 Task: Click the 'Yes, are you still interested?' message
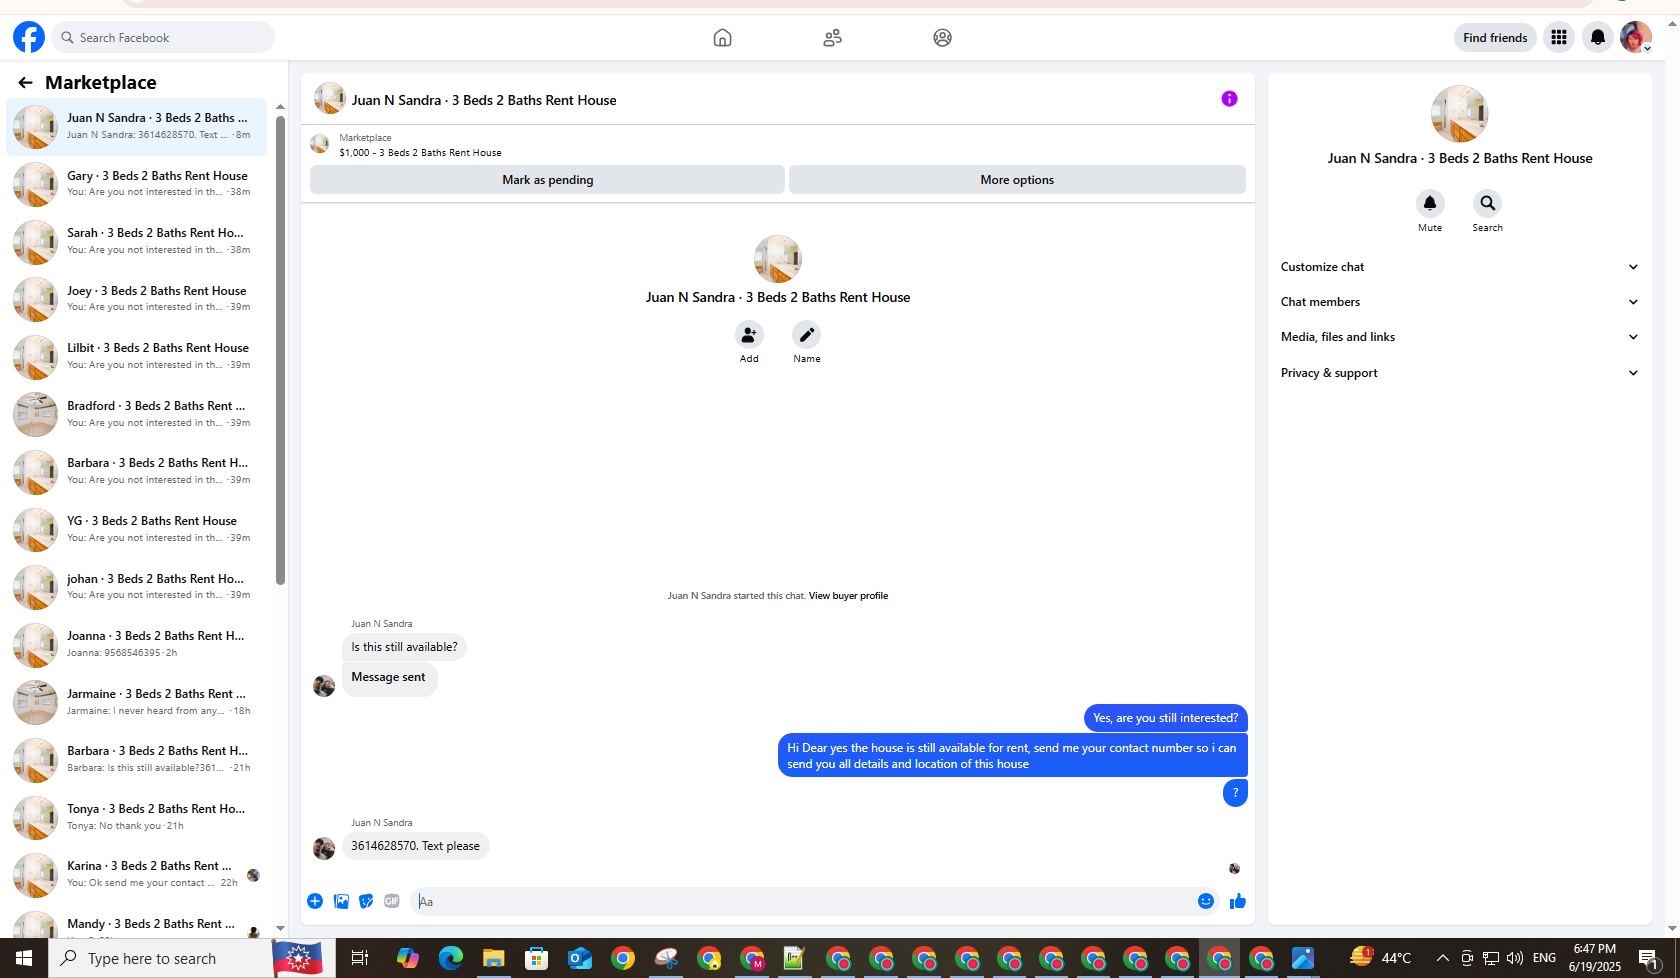click(1165, 718)
